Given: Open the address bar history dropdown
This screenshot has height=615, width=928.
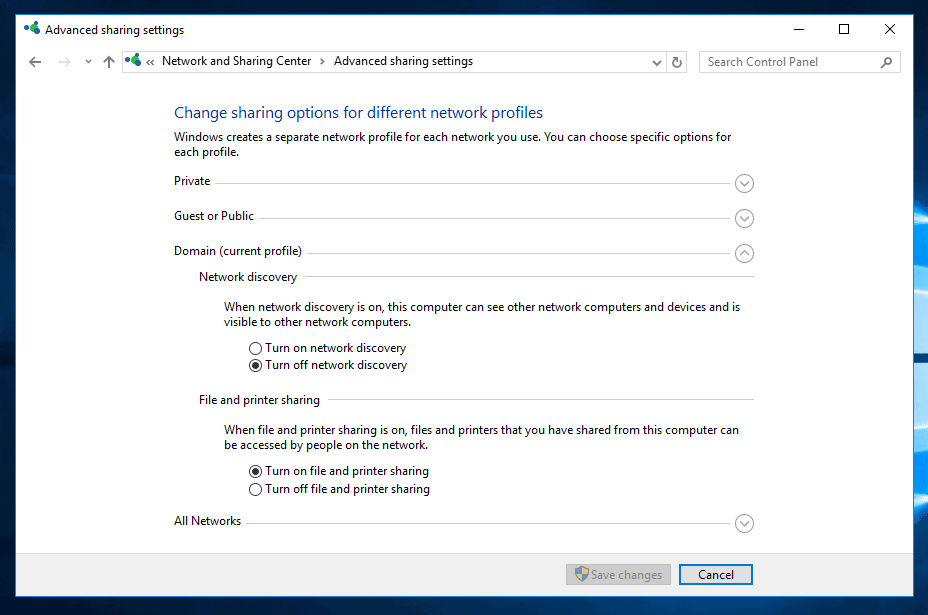Looking at the screenshot, I should (657, 62).
